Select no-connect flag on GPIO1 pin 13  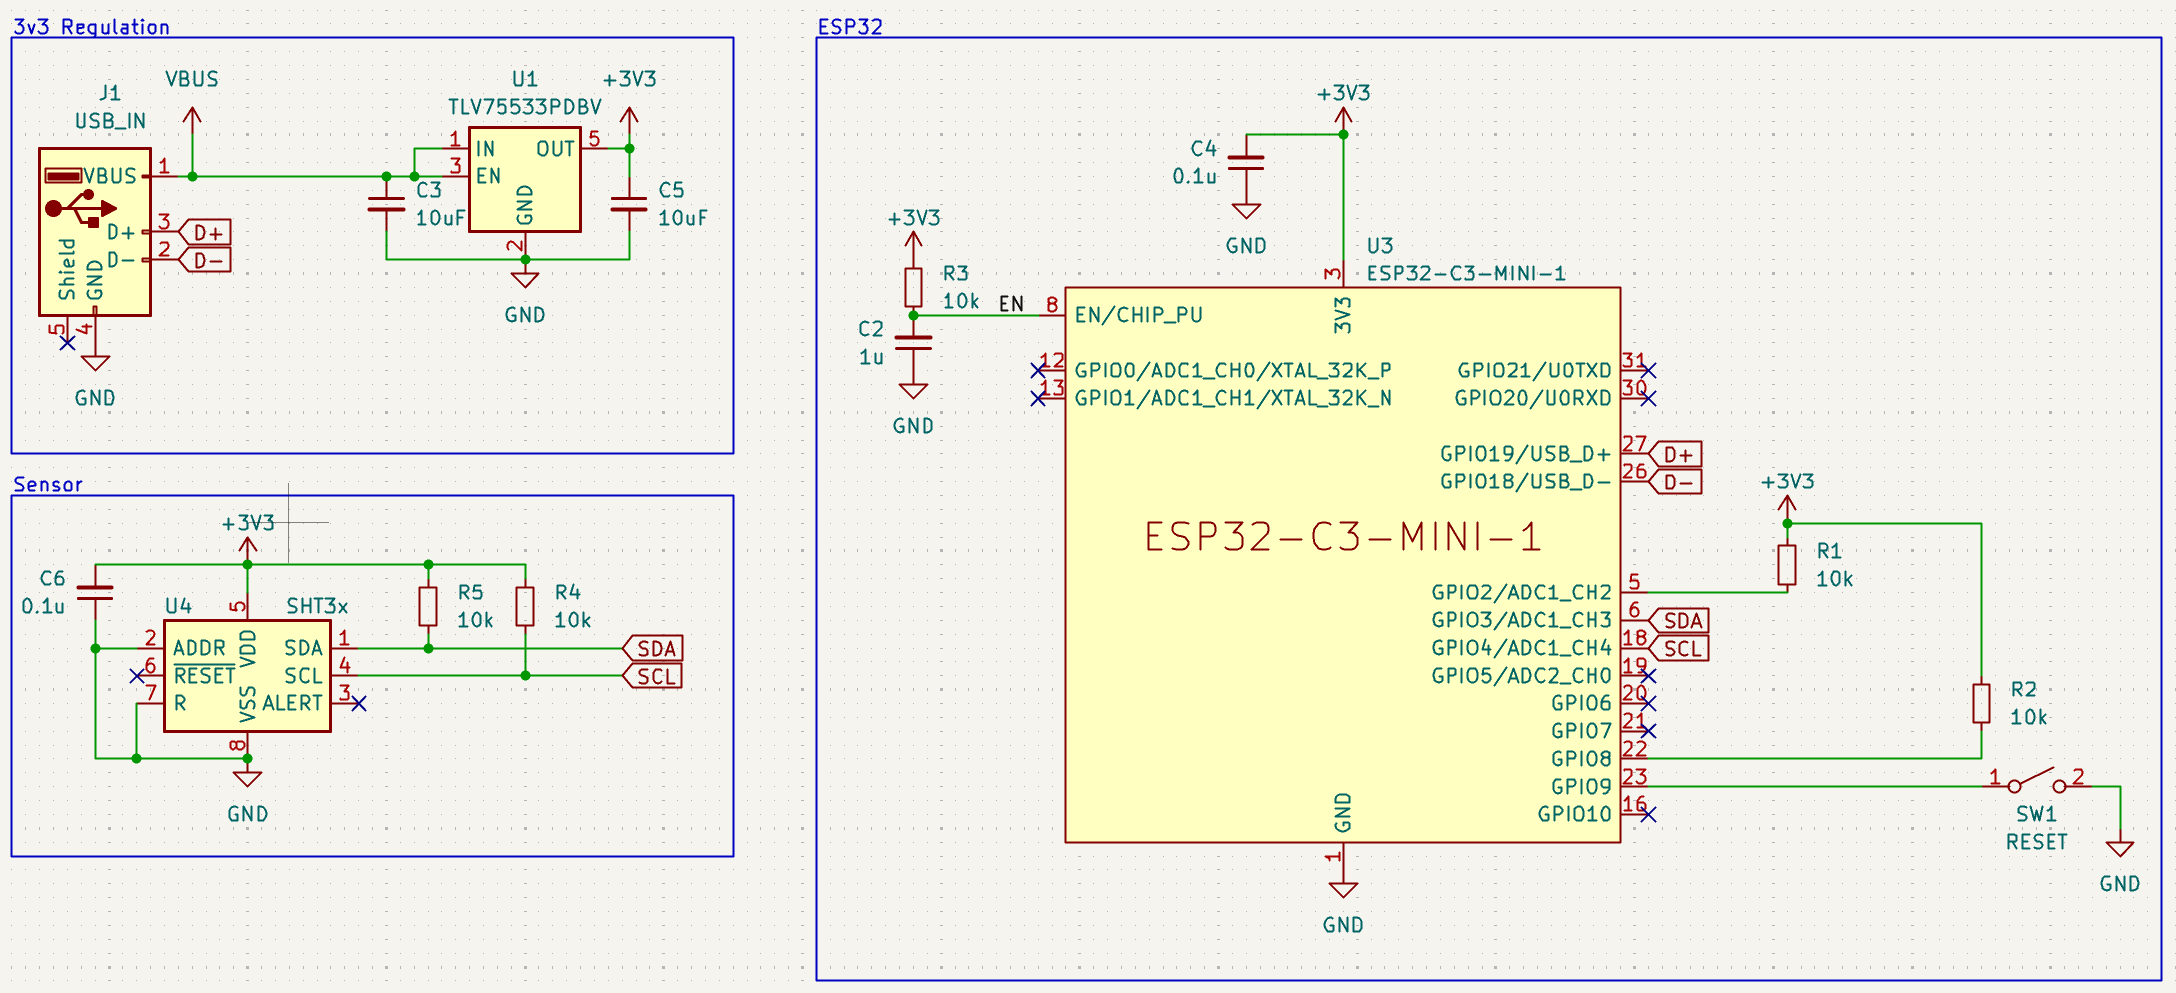(x=1038, y=399)
